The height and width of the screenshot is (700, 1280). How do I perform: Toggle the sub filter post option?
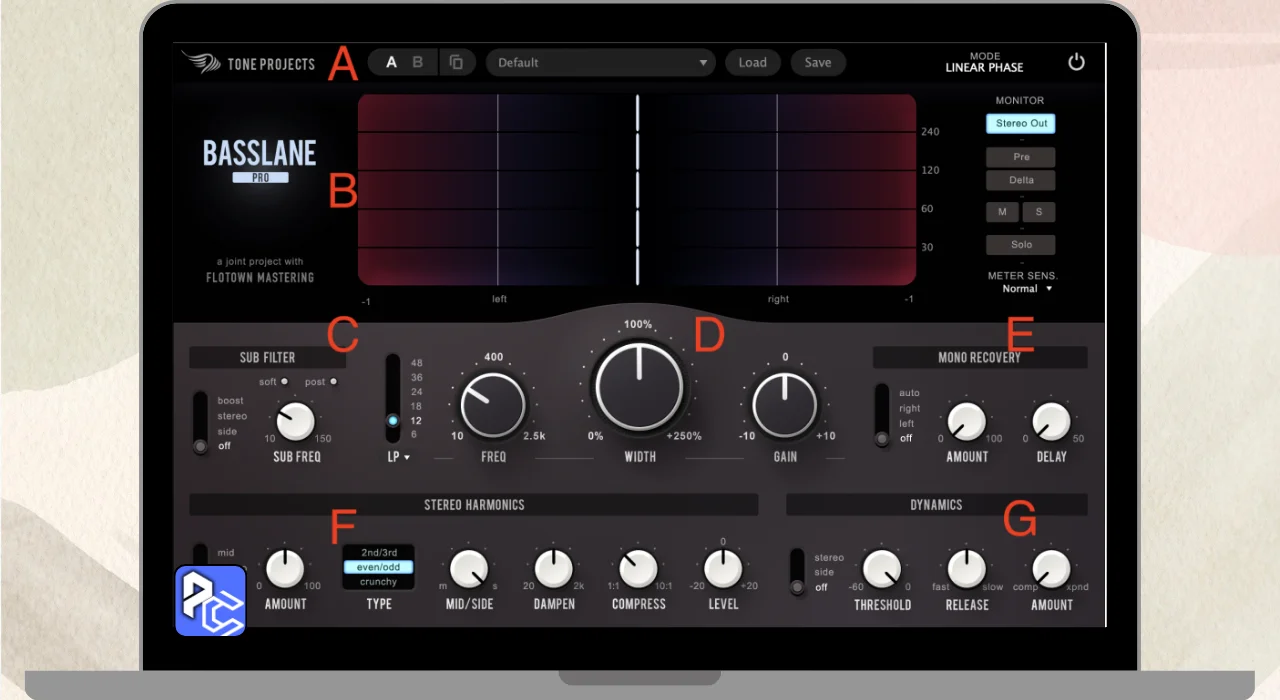(x=333, y=382)
